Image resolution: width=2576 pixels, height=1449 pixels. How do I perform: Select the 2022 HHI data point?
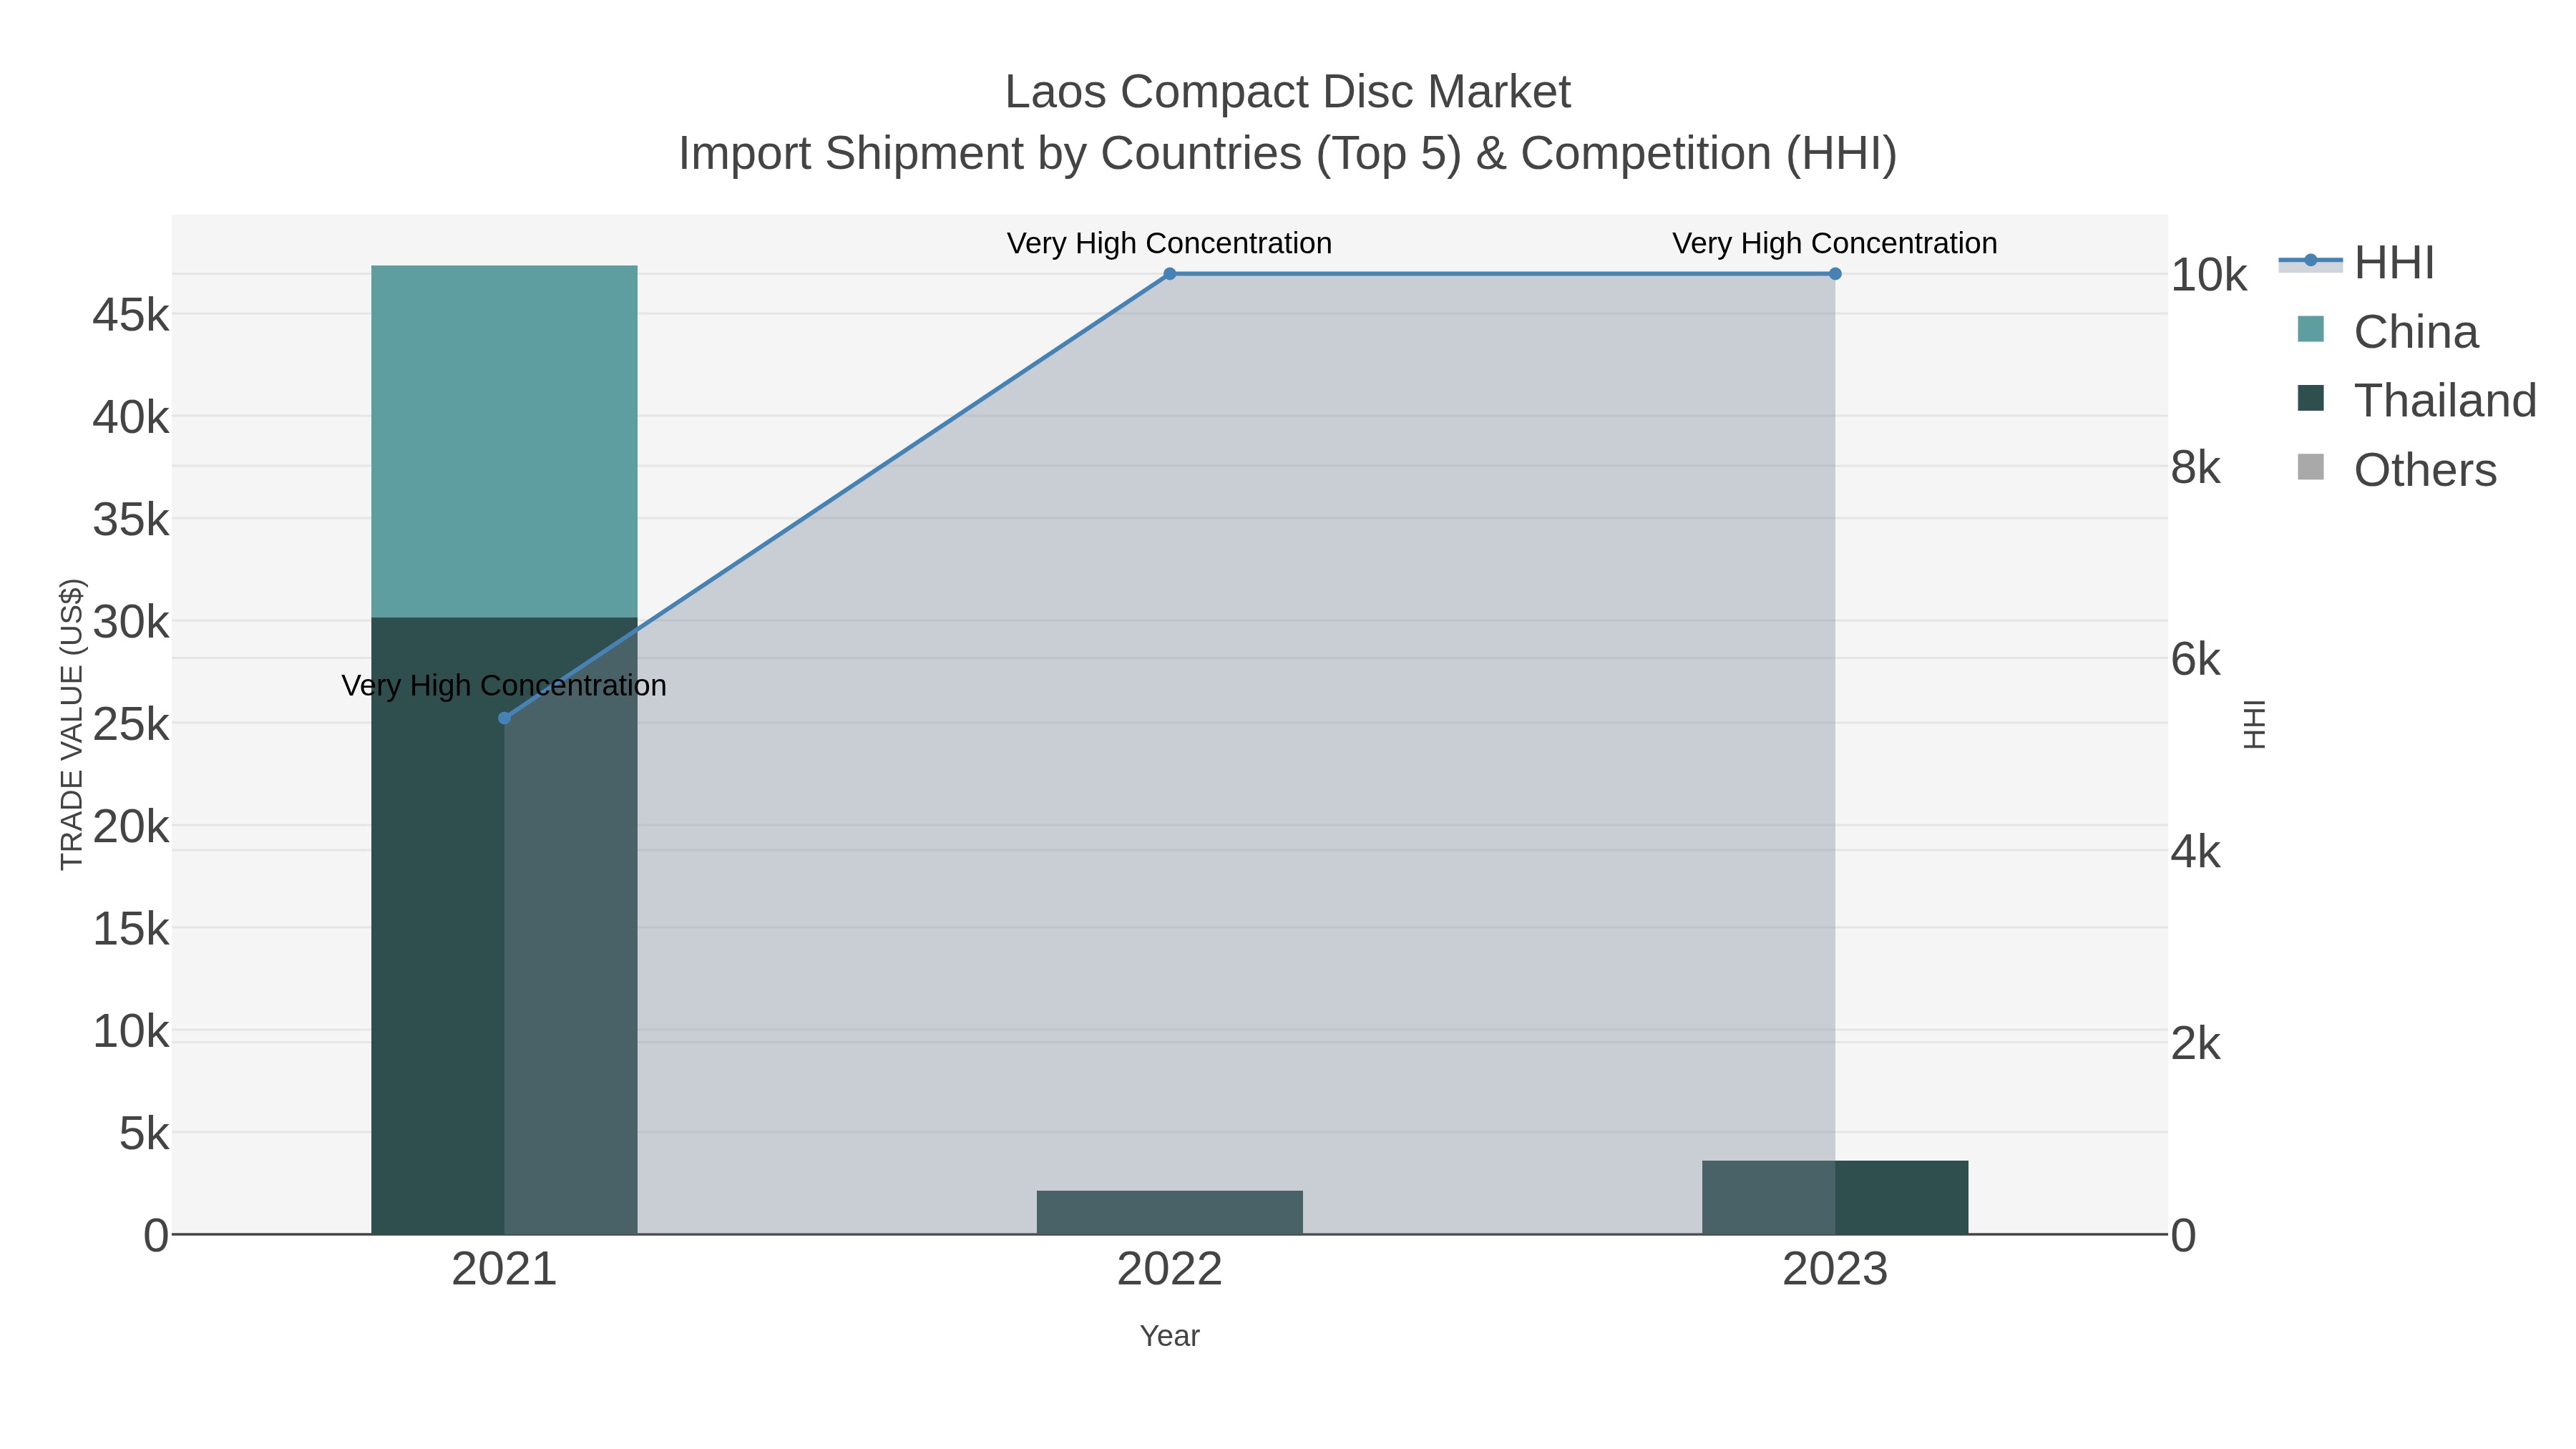[x=1170, y=274]
